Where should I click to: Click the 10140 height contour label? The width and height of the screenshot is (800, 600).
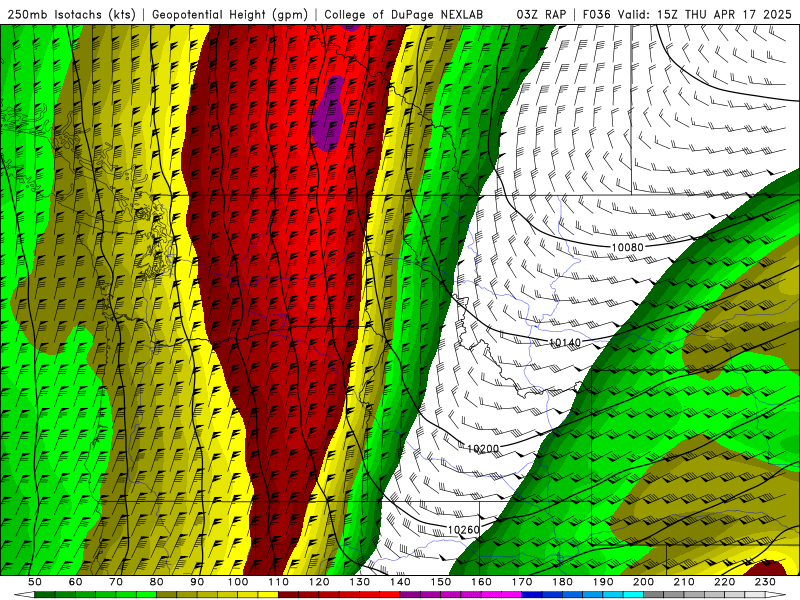point(565,342)
